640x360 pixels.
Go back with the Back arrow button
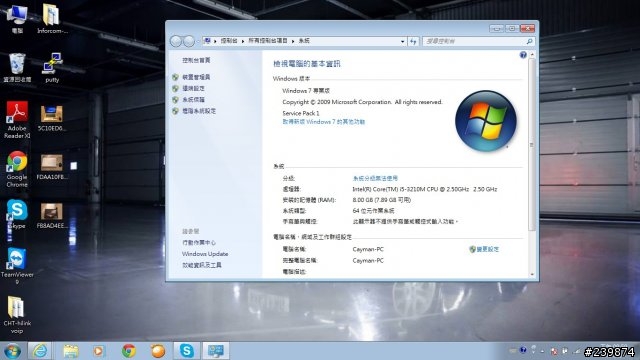tap(176, 41)
